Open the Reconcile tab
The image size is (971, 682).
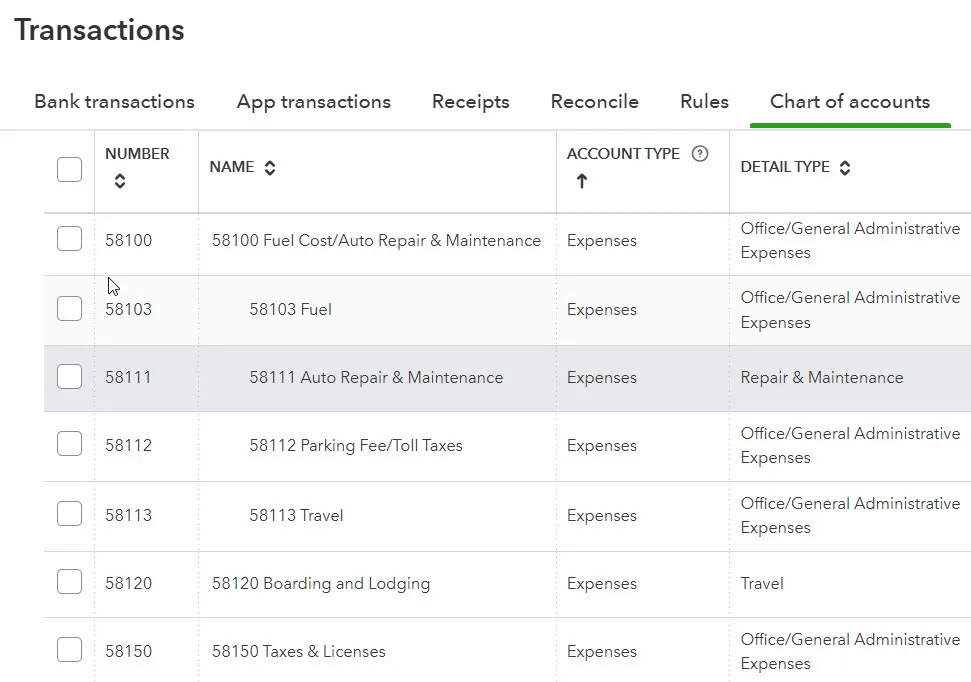click(594, 102)
